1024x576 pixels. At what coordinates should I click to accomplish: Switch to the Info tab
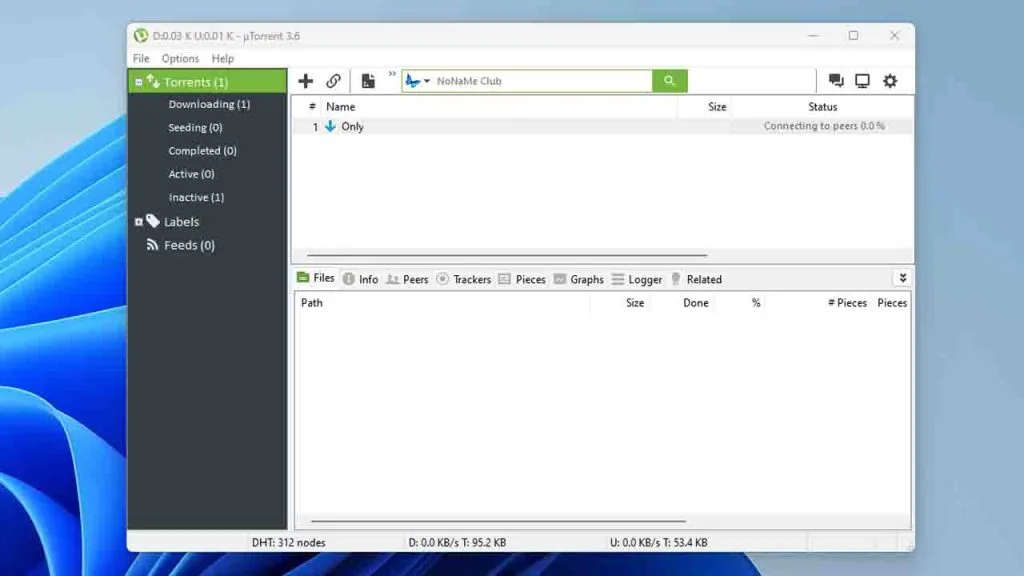[x=360, y=279]
